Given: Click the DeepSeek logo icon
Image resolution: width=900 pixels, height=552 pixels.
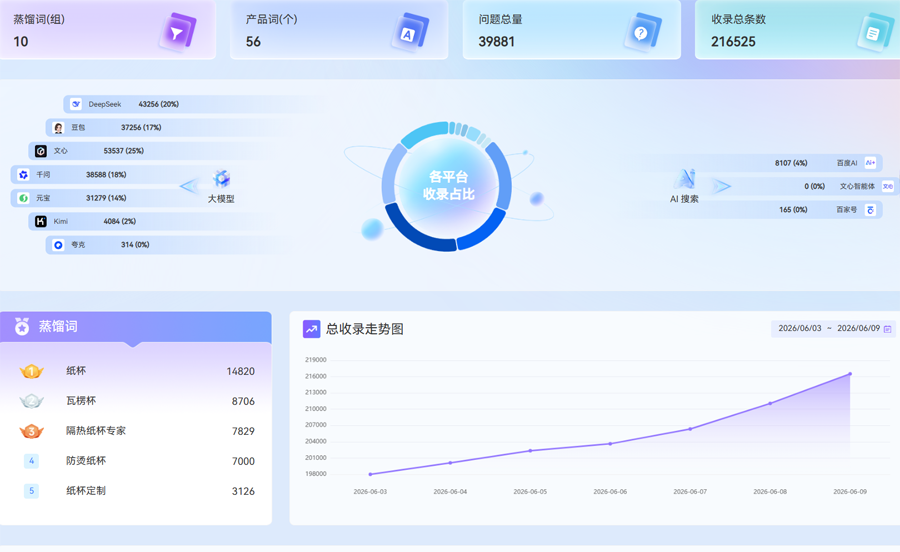Looking at the screenshot, I should coord(76,104).
